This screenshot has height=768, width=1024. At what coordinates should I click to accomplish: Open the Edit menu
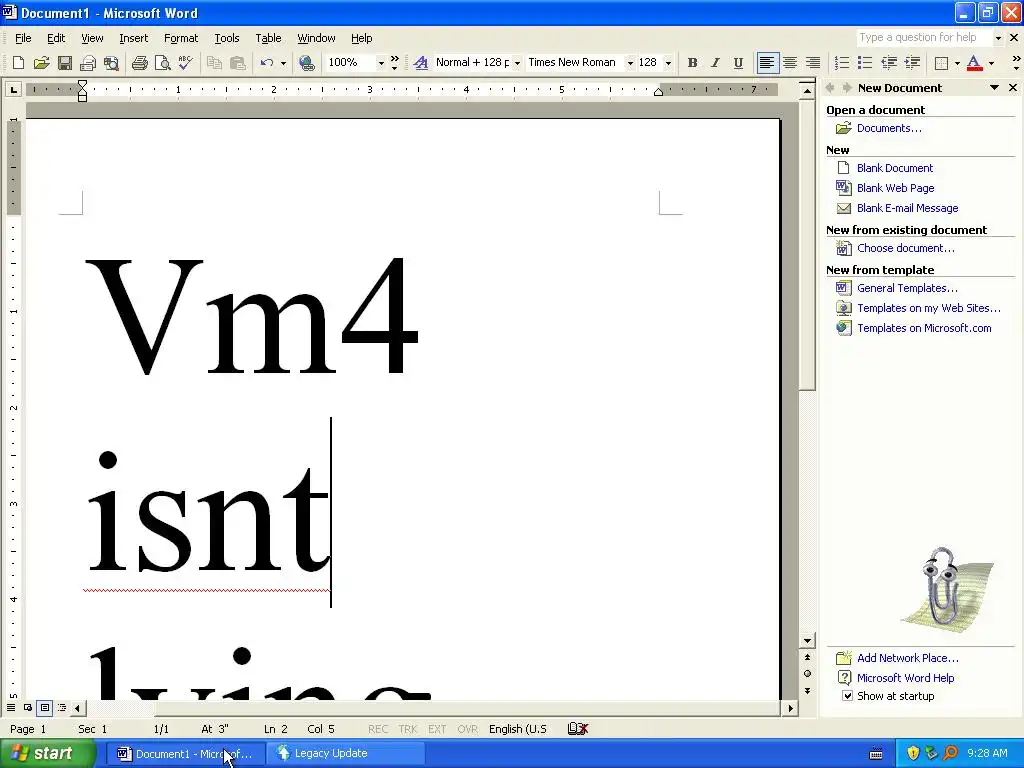pyautogui.click(x=56, y=38)
